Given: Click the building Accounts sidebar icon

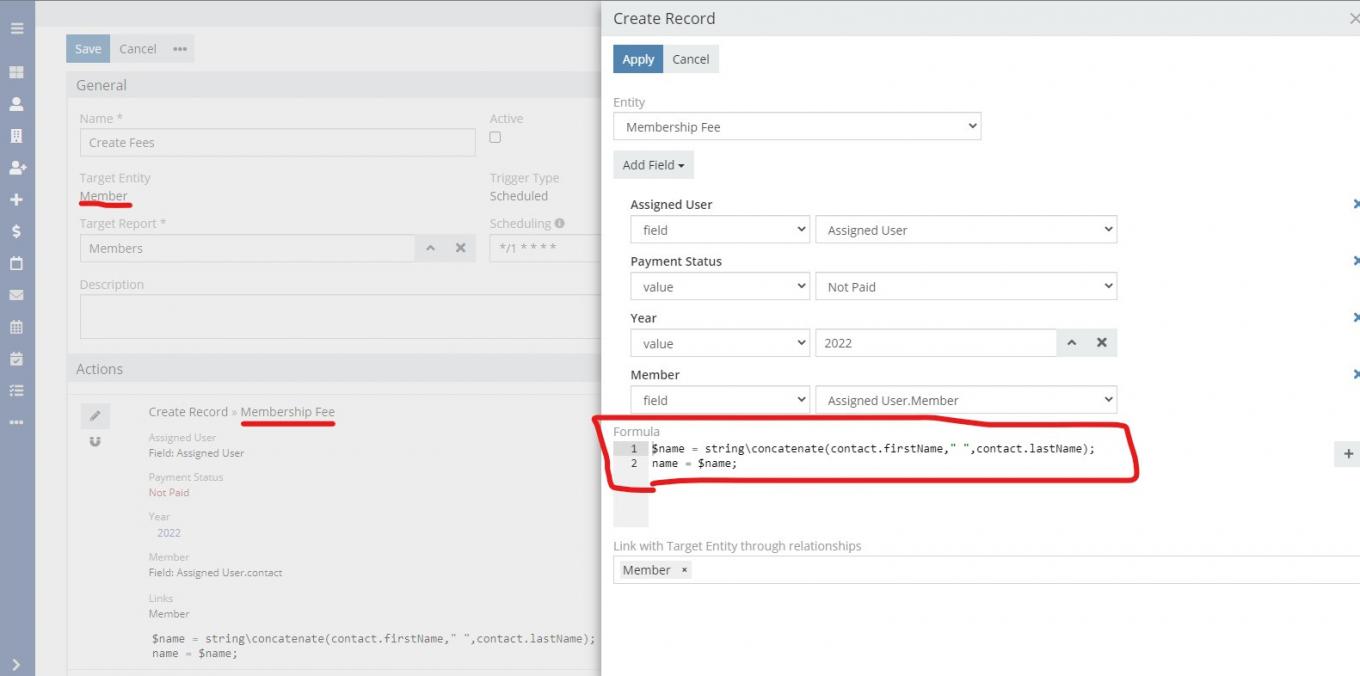Looking at the screenshot, I should [16, 136].
